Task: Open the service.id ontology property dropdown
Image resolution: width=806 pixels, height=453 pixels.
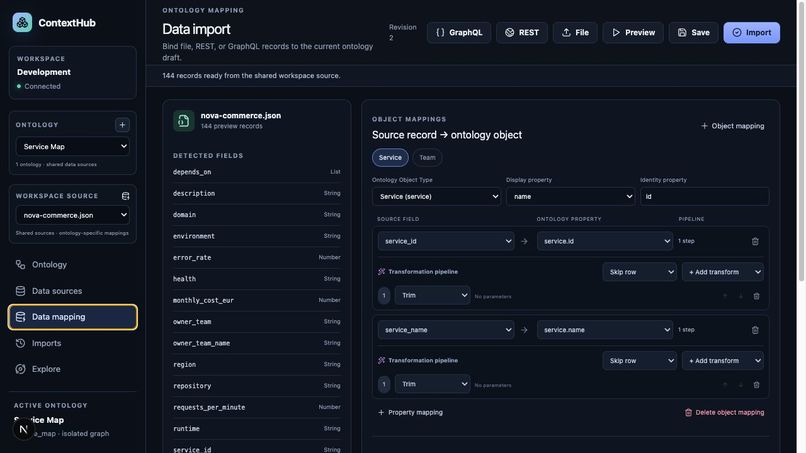Action: pyautogui.click(x=604, y=241)
